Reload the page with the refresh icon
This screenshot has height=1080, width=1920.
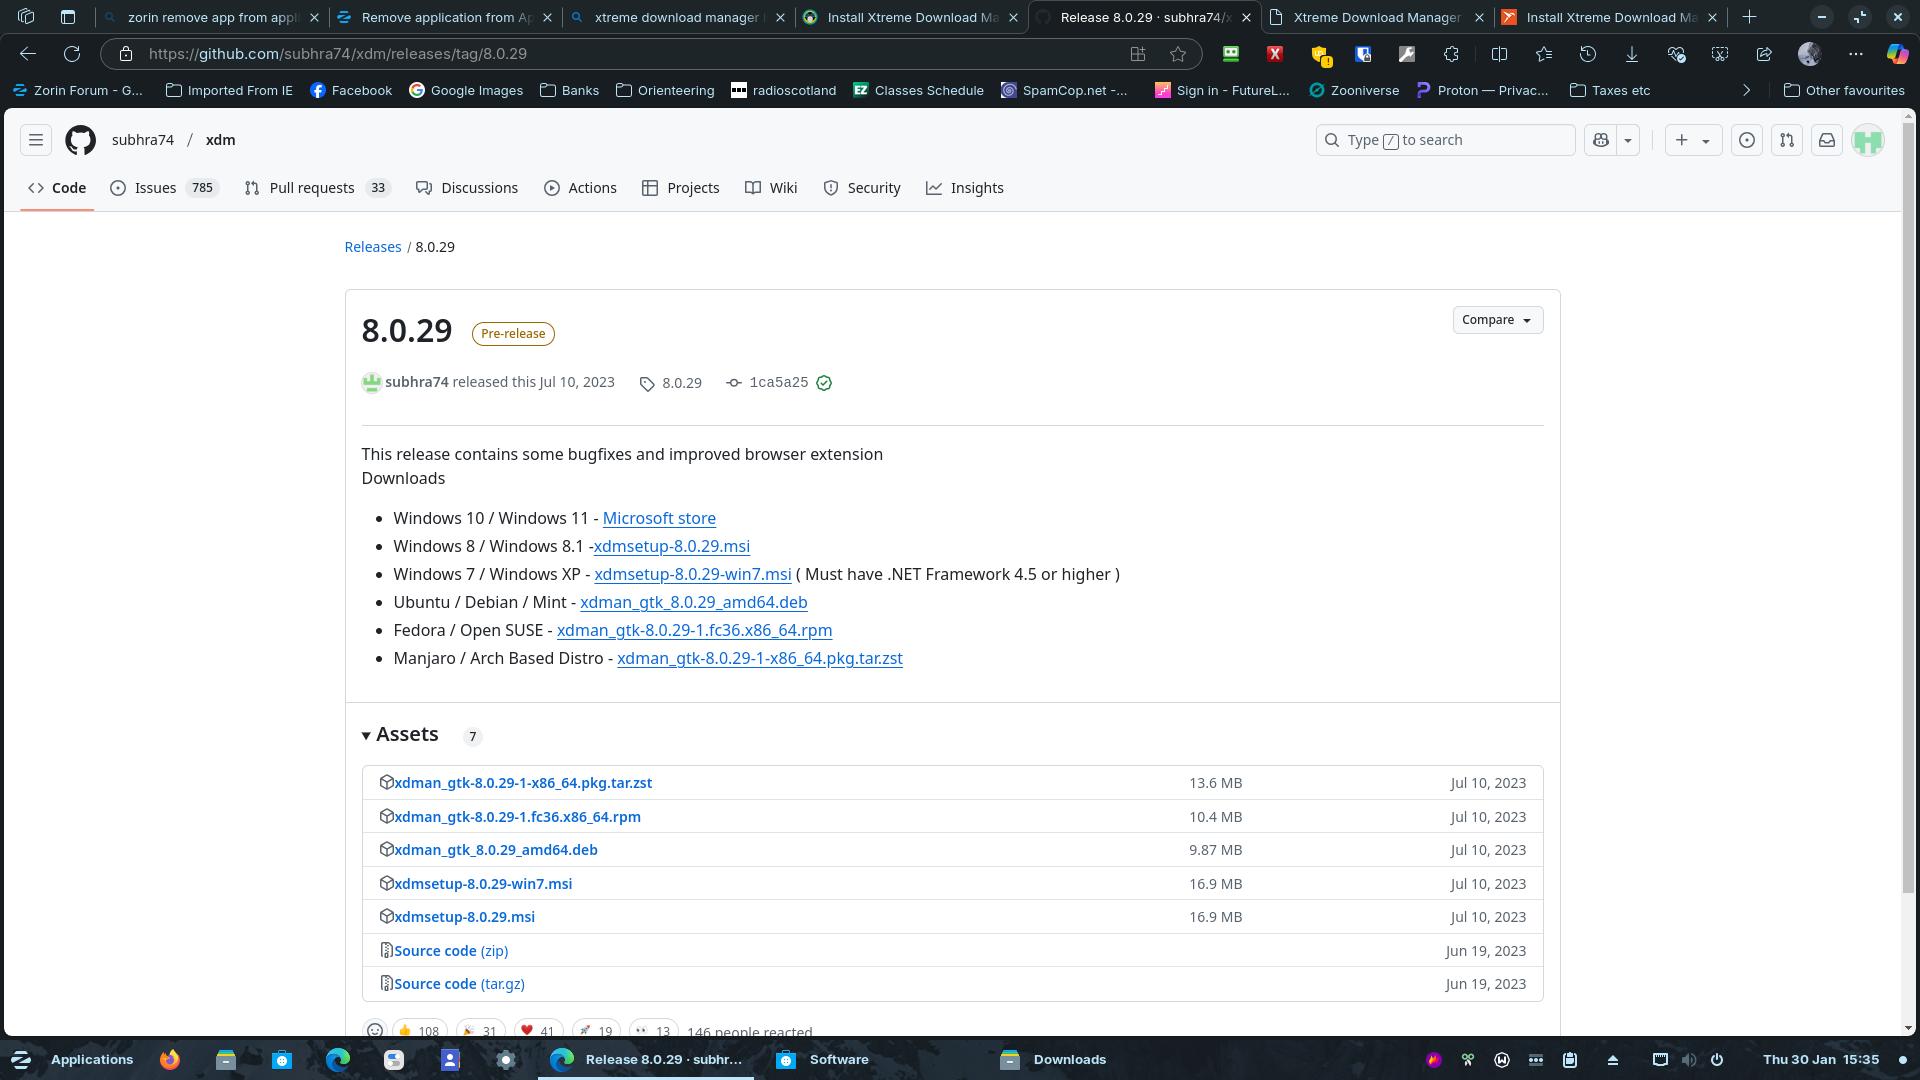tap(72, 54)
